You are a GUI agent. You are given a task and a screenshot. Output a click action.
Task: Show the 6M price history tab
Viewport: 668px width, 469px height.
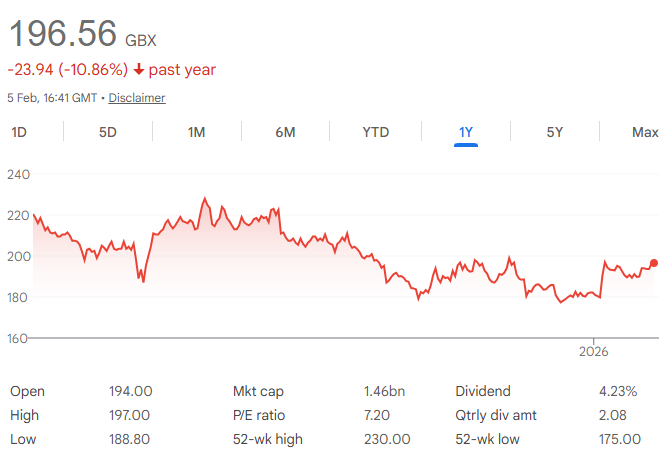click(x=286, y=132)
